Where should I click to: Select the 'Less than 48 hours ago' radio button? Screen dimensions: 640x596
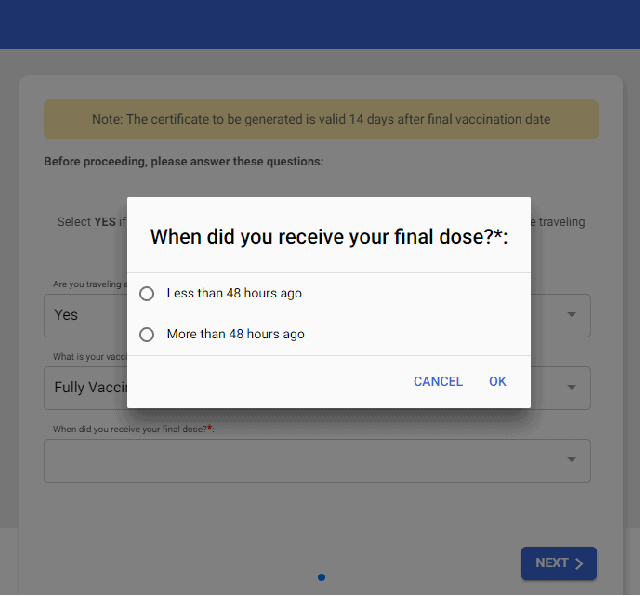tap(147, 294)
